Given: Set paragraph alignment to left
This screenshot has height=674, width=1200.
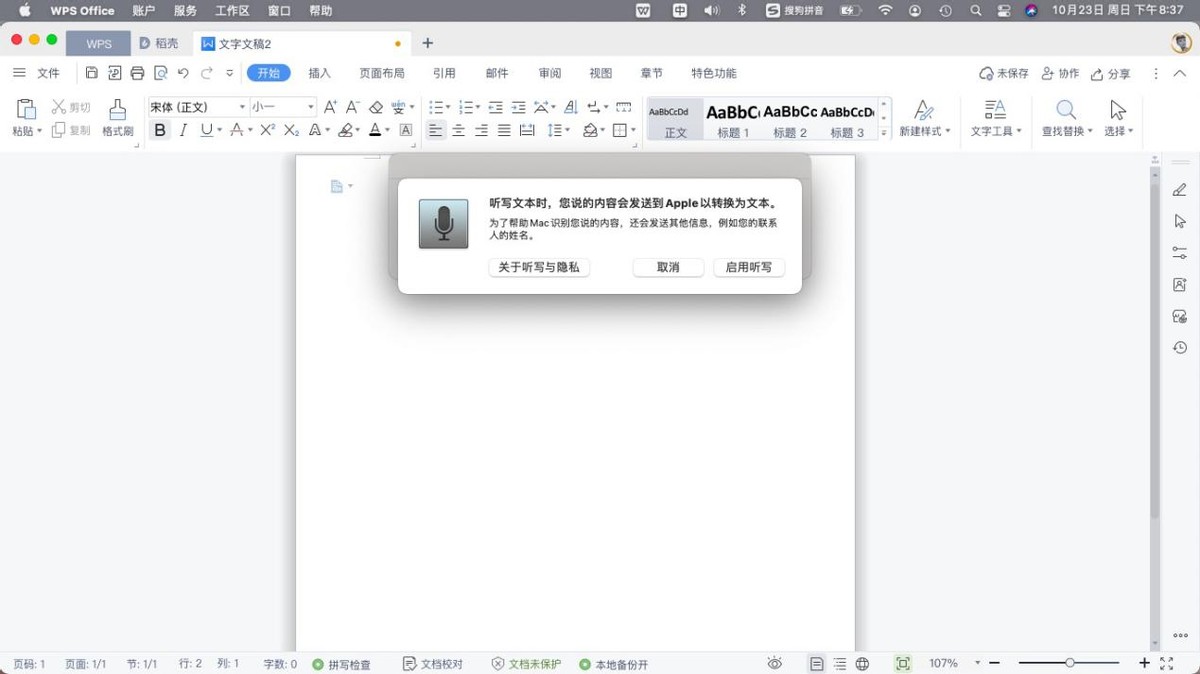Looking at the screenshot, I should (436, 130).
